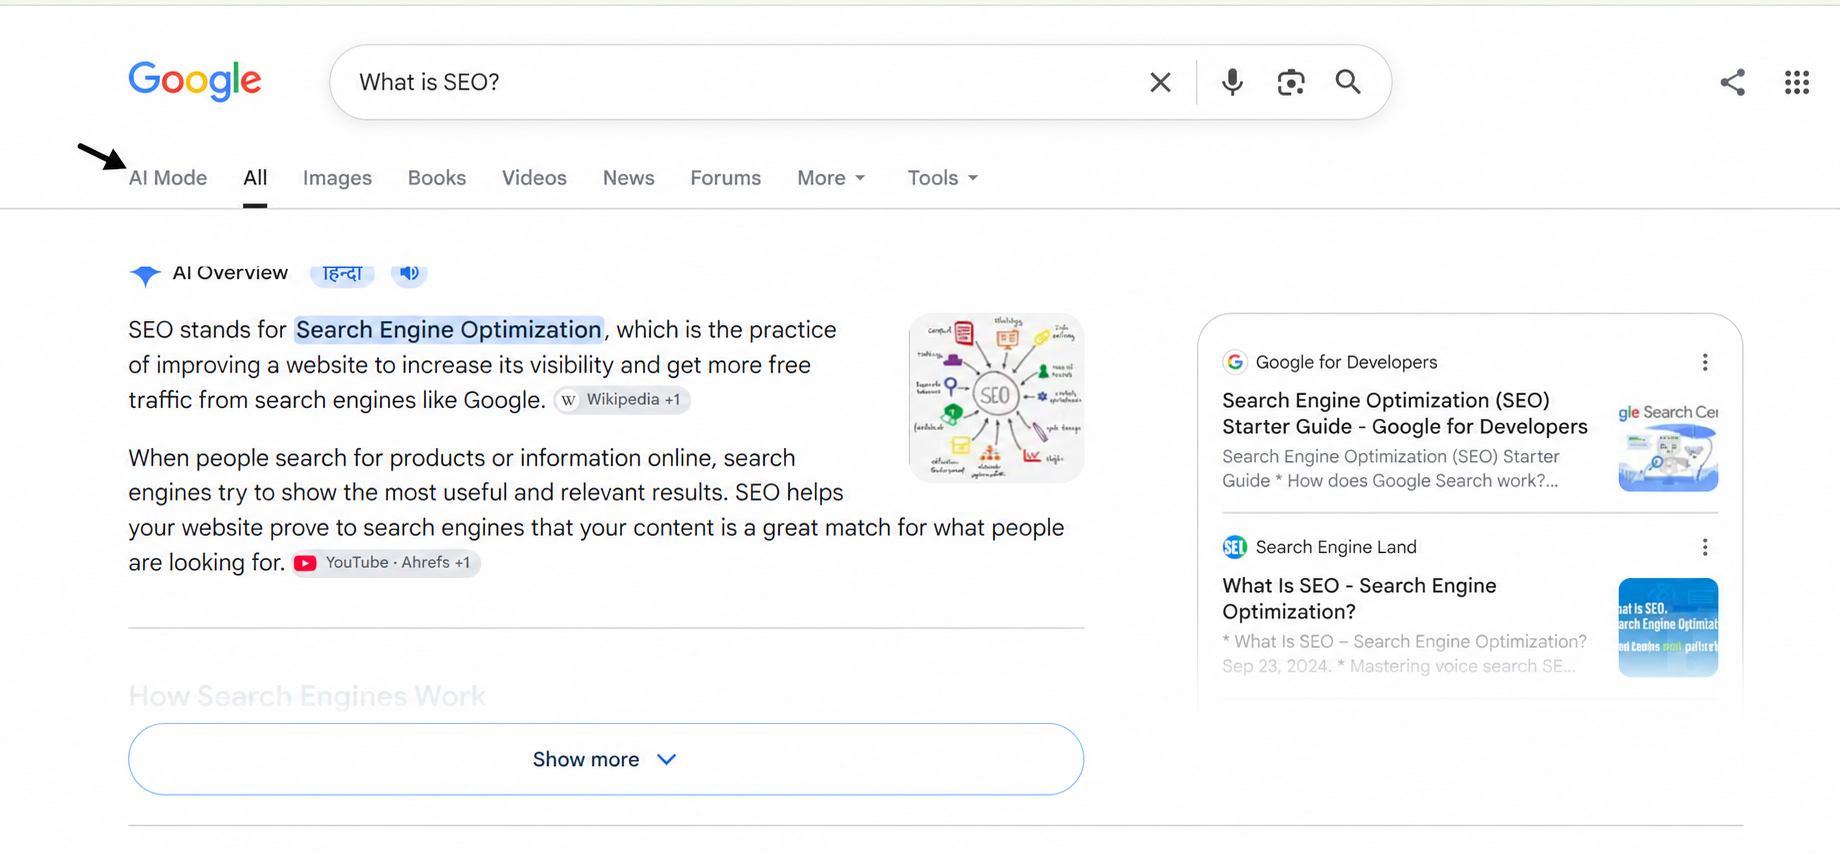
Task: Expand the AI Overview with Show more
Action: tap(606, 759)
